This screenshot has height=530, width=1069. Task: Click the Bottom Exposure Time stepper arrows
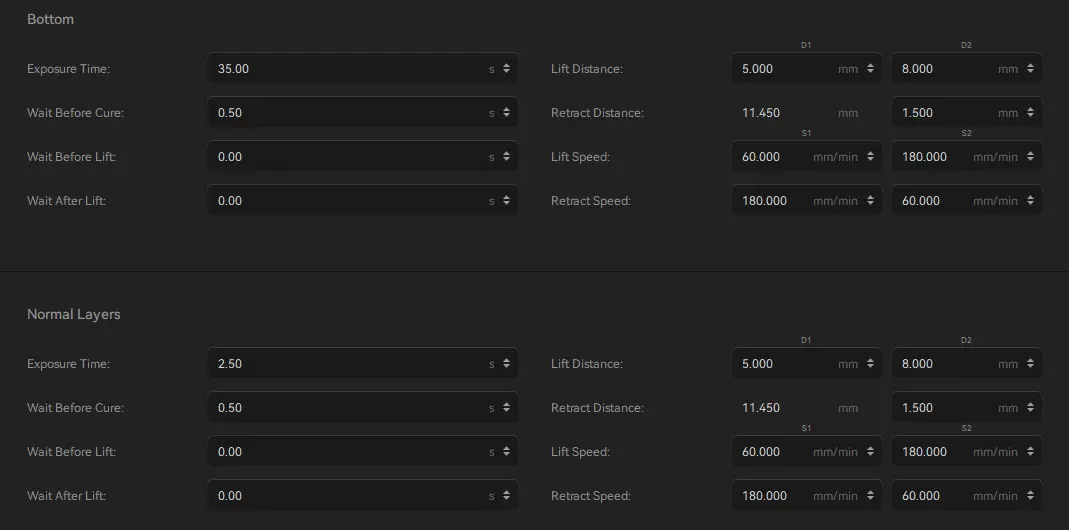click(506, 69)
